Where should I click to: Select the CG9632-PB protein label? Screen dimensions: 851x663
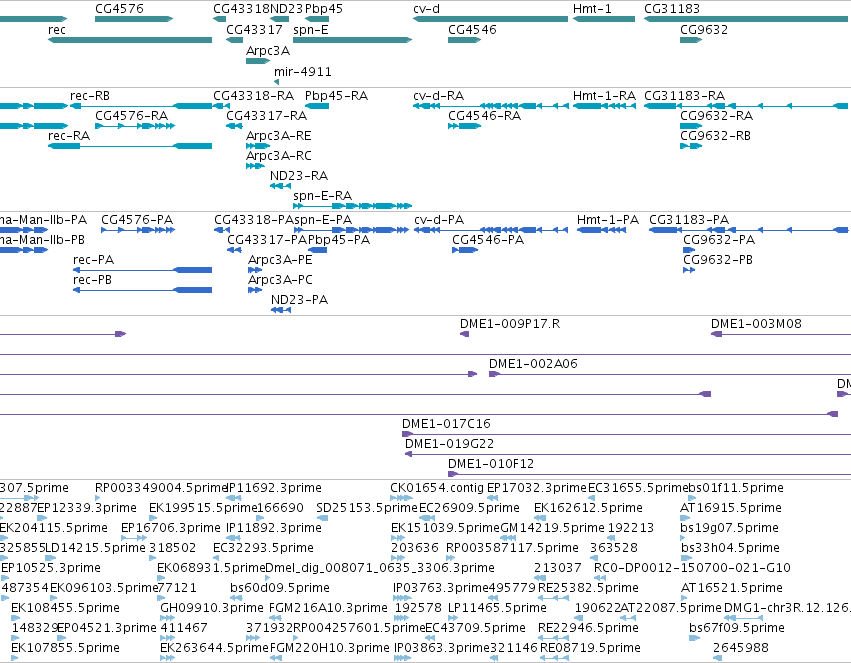pos(718,260)
